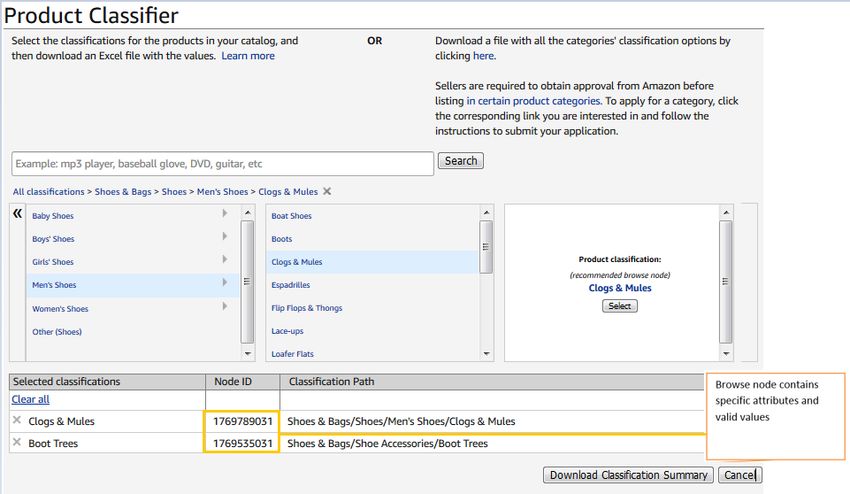Viewport: 850px width, 494px height.
Task: Go to All classifications breadcrumb
Action: click(x=49, y=192)
